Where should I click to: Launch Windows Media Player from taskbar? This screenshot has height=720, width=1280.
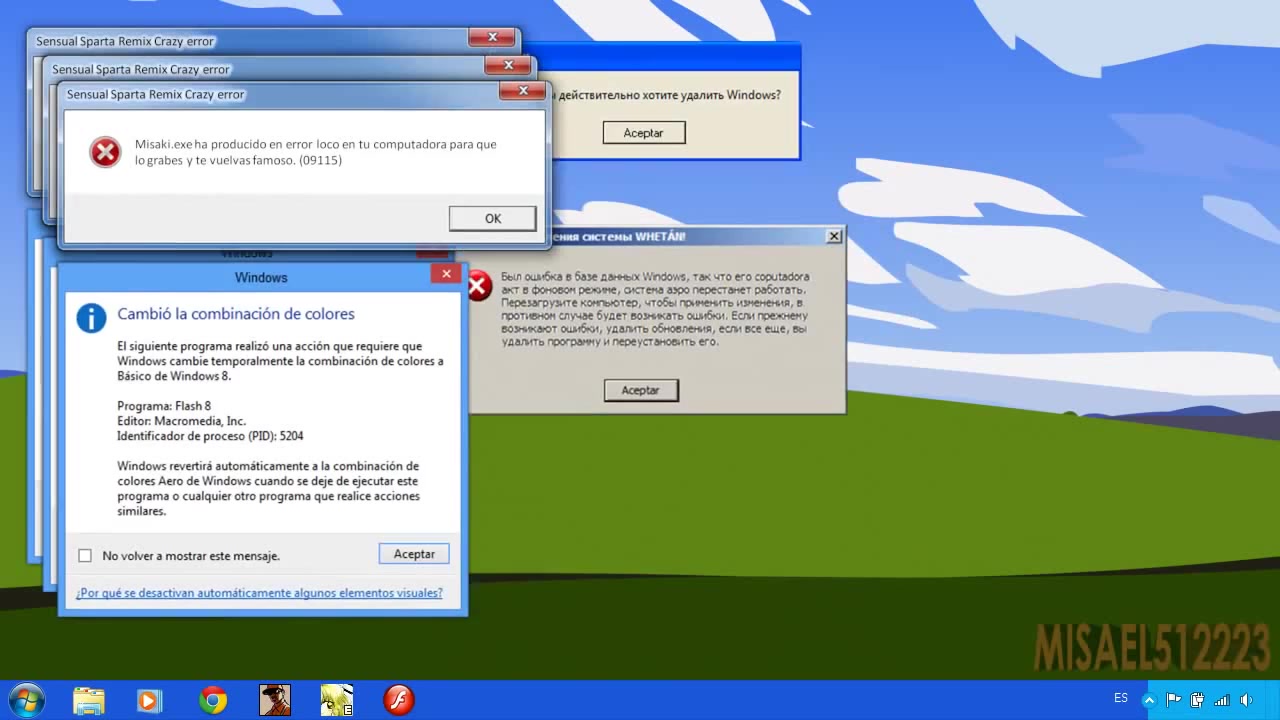point(149,700)
